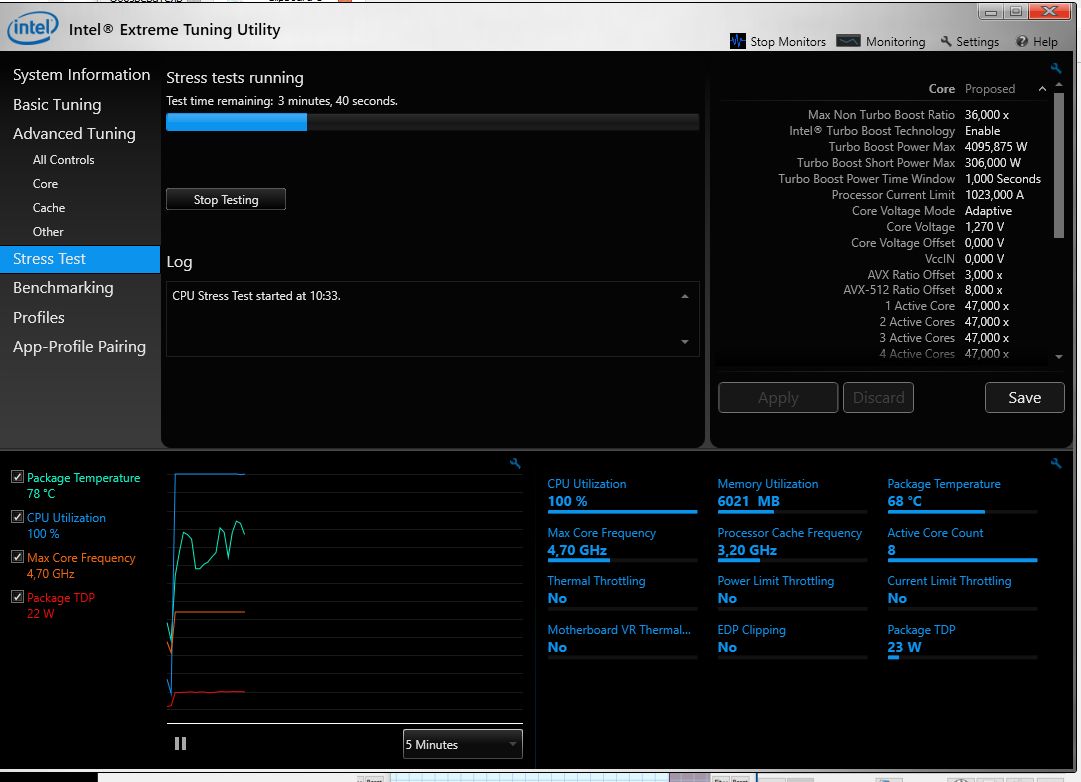Click the Help question mark icon

[x=1022, y=41]
